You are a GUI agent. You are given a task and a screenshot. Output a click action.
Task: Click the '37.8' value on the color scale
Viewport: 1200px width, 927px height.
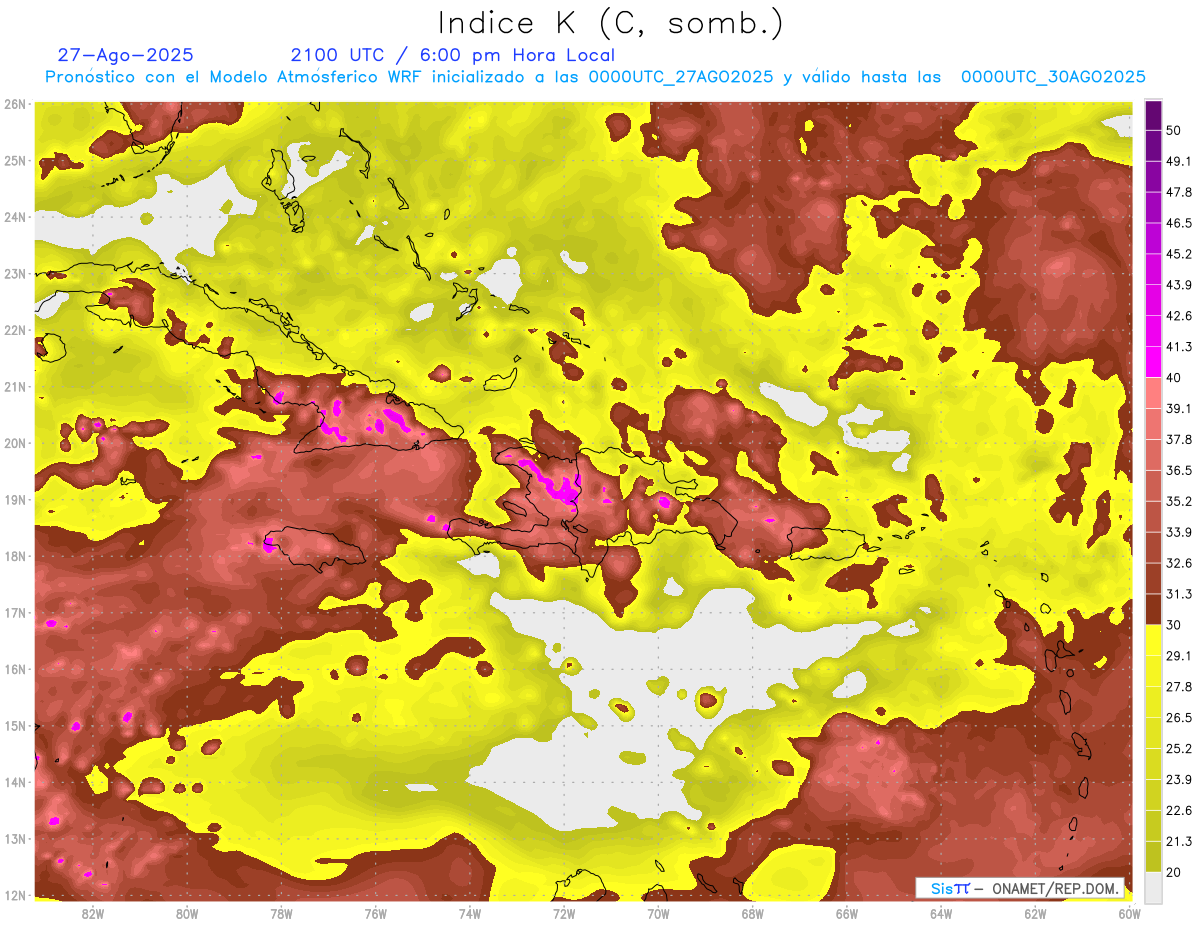(x=1179, y=439)
